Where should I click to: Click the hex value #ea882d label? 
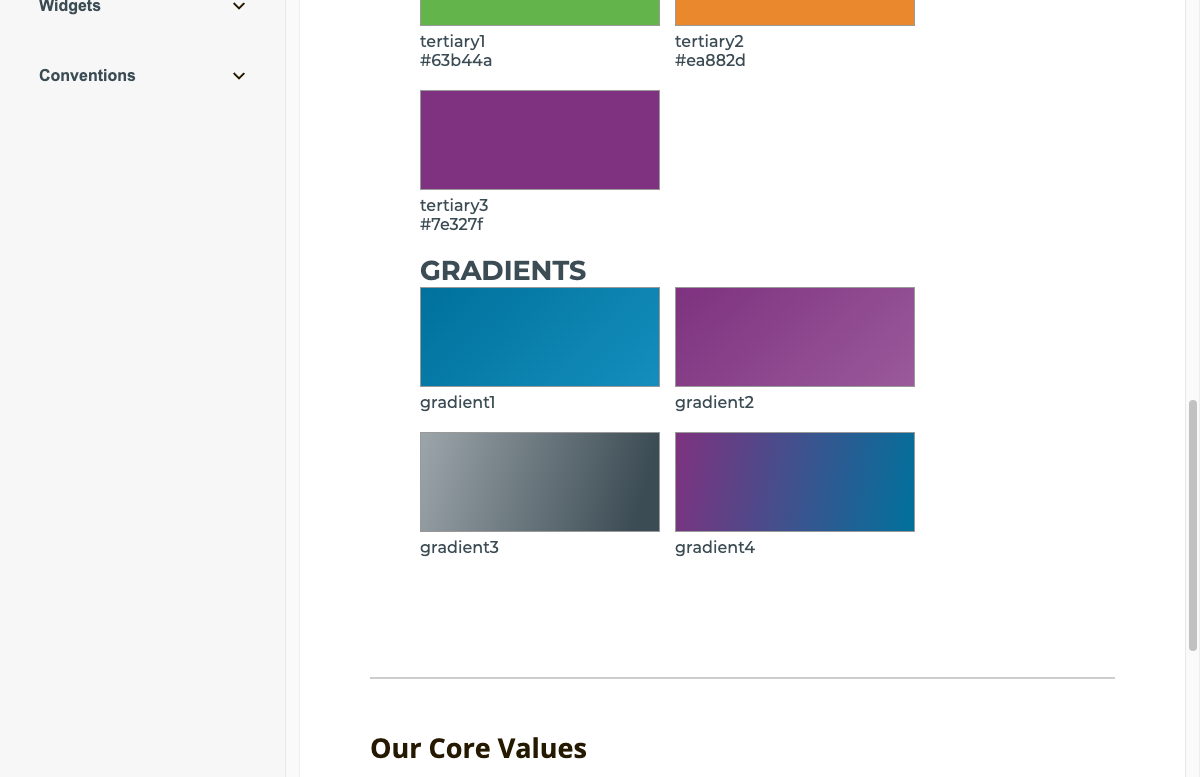pos(710,60)
